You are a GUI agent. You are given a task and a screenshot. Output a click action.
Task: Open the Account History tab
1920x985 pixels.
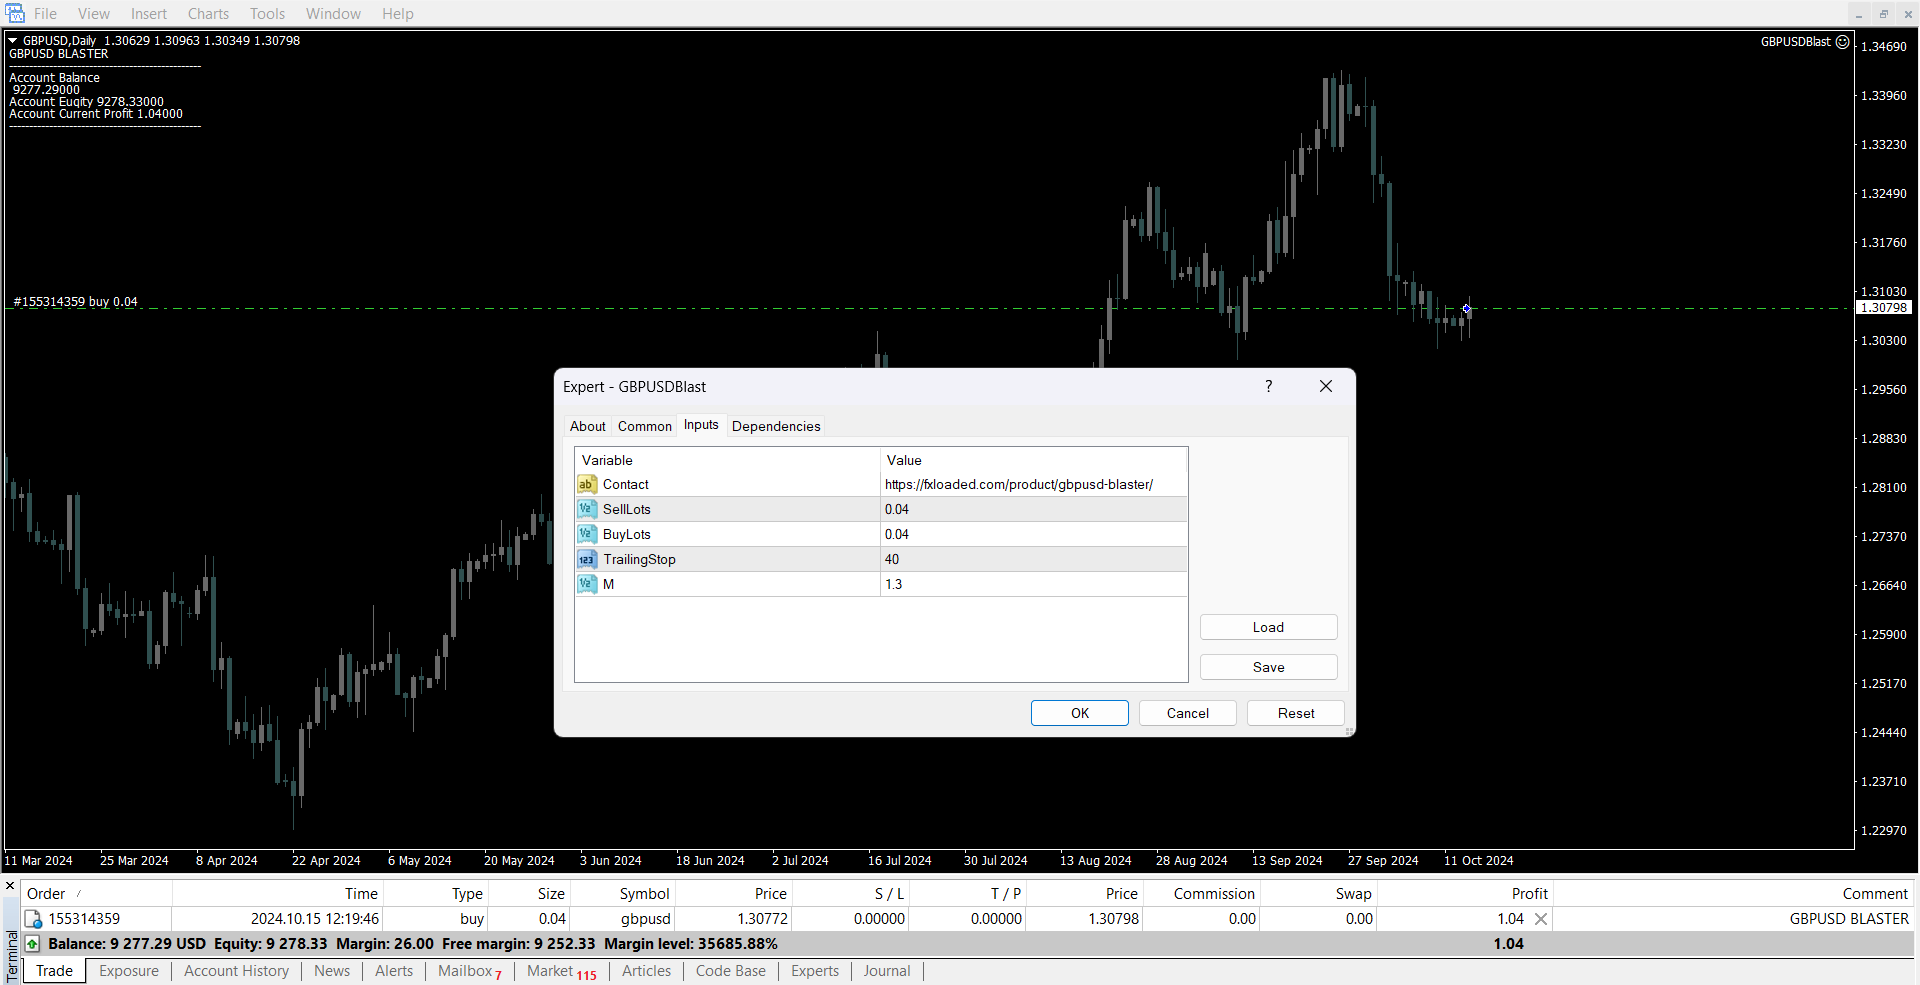[x=236, y=971]
